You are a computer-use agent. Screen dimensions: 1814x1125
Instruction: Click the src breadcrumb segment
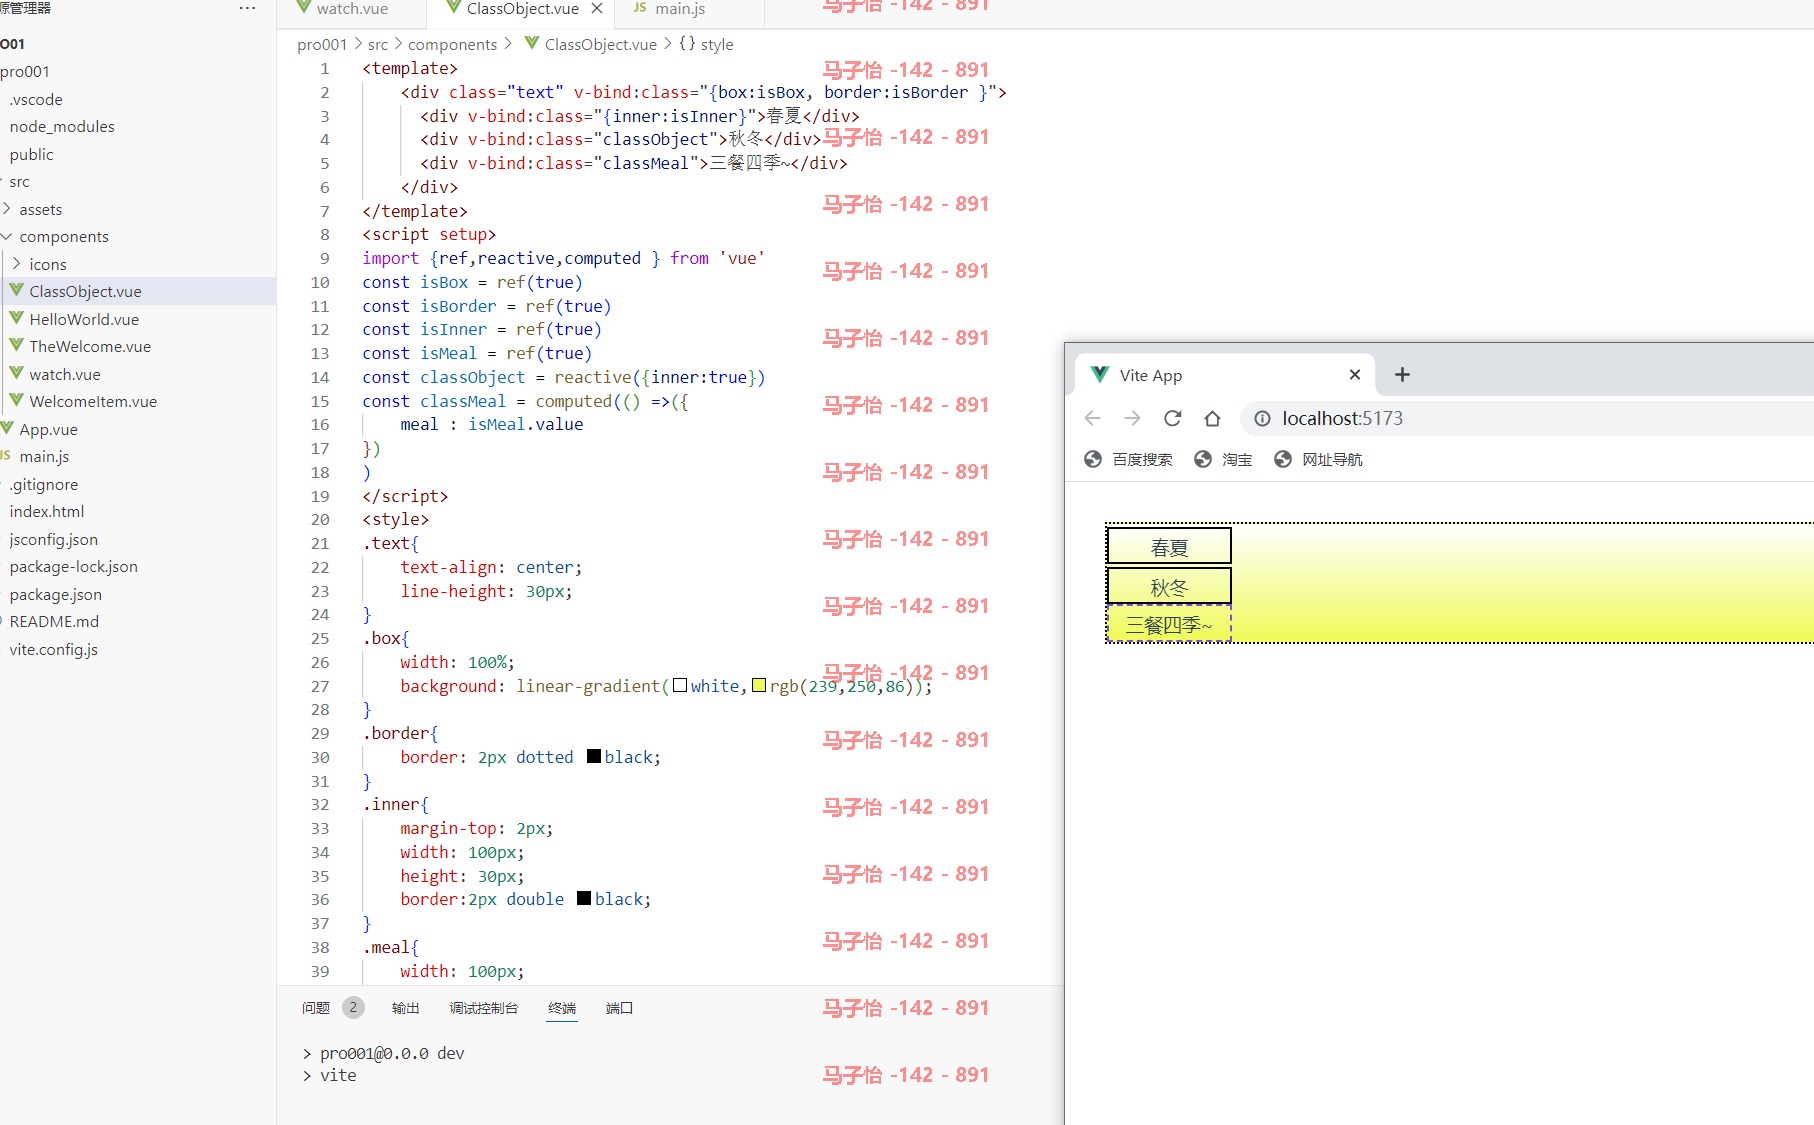[x=378, y=44]
